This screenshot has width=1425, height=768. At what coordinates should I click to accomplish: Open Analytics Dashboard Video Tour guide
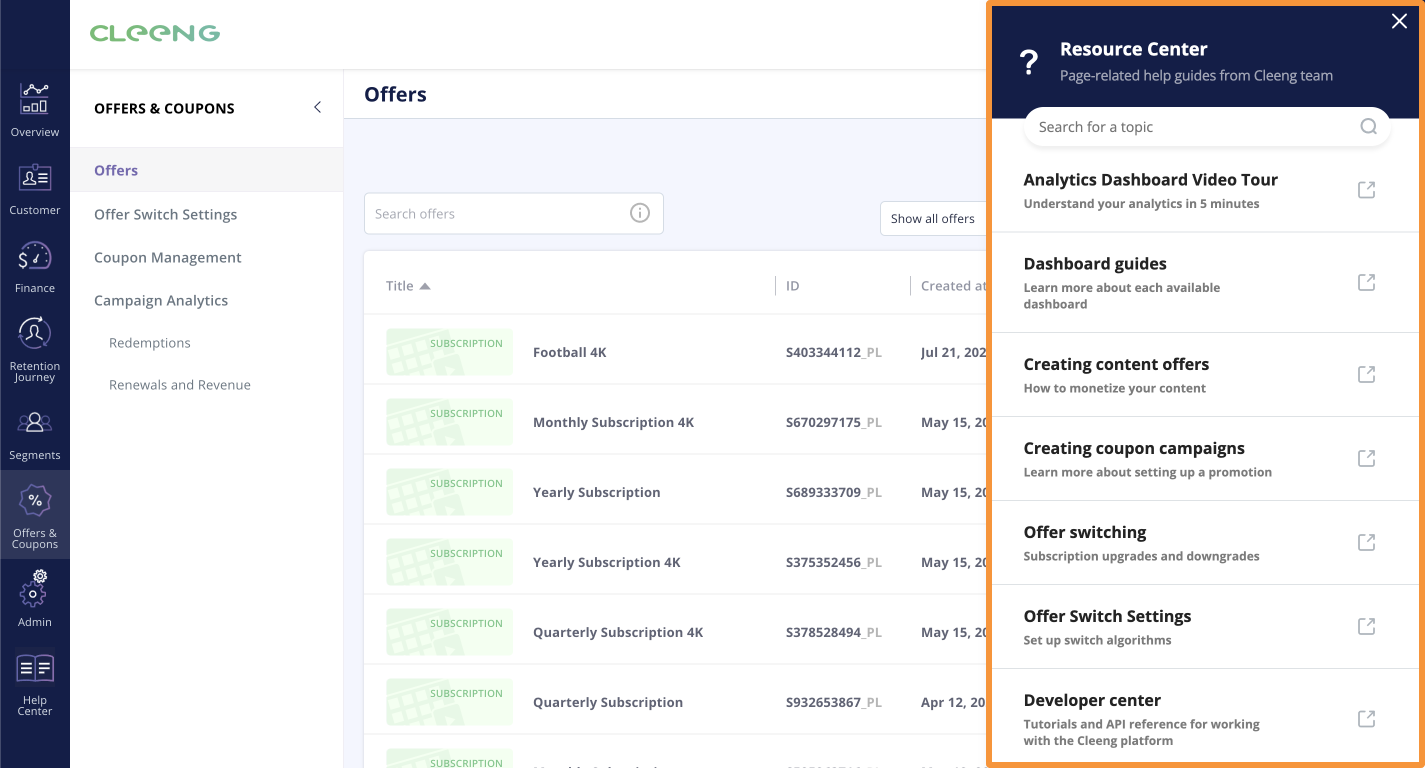1151,180
